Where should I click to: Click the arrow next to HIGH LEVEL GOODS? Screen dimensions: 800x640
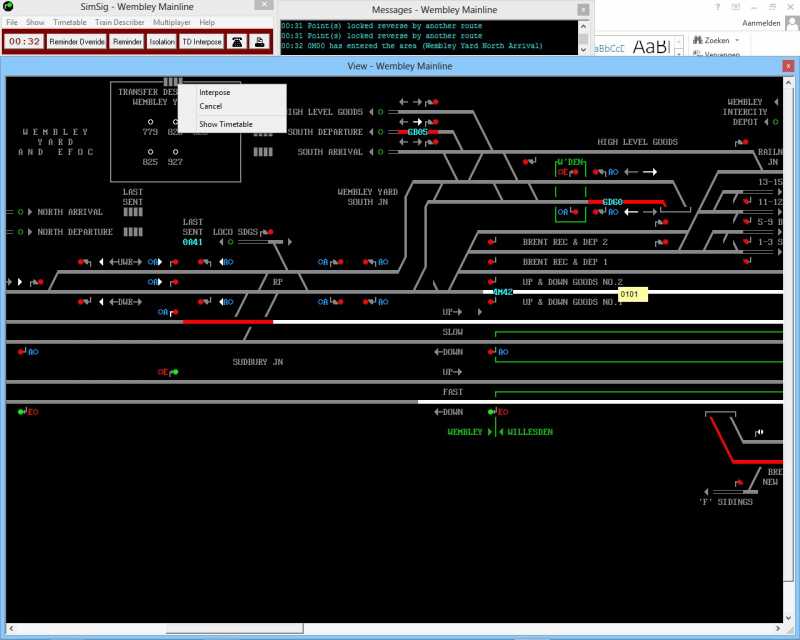click(x=371, y=112)
